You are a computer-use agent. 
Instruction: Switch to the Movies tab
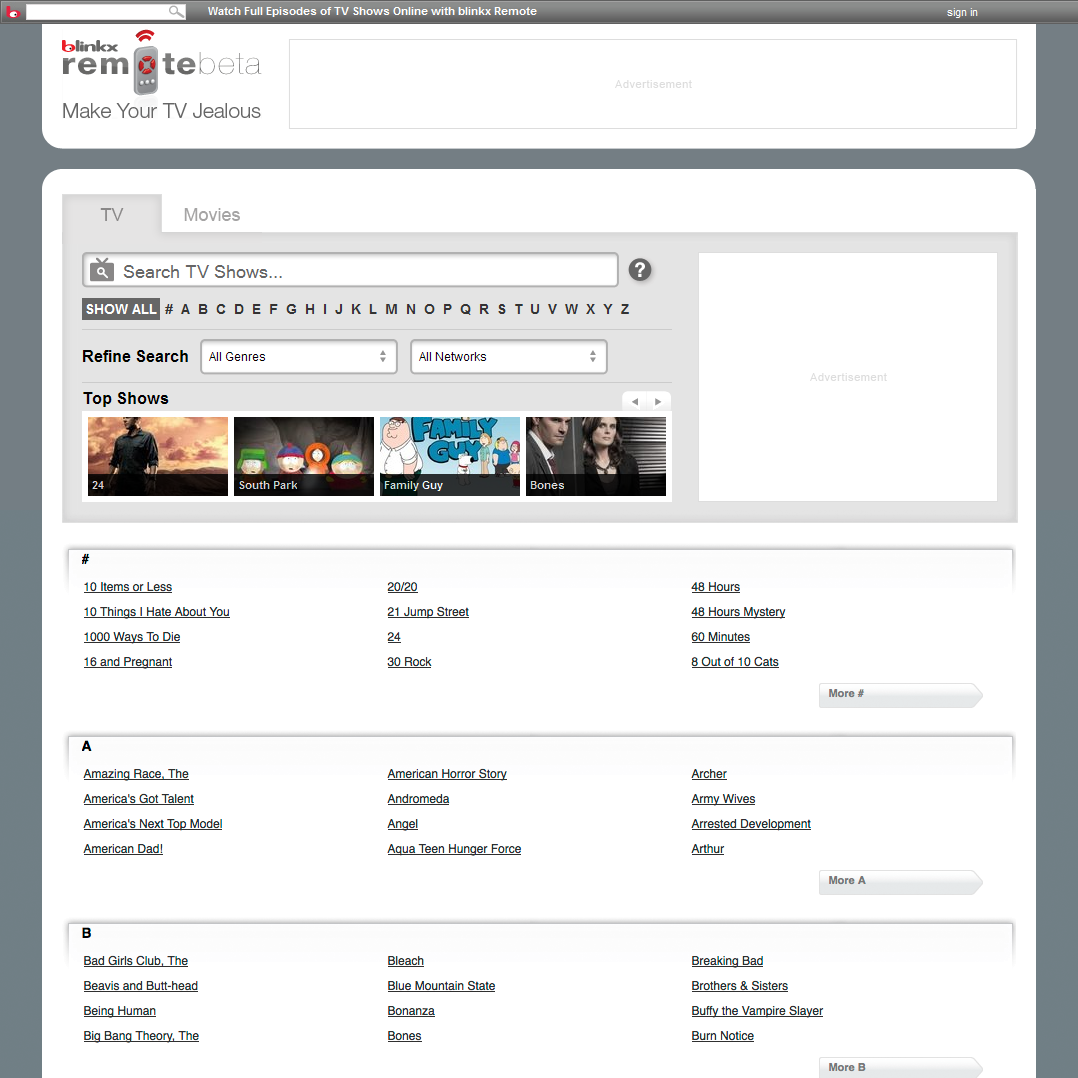tap(212, 214)
